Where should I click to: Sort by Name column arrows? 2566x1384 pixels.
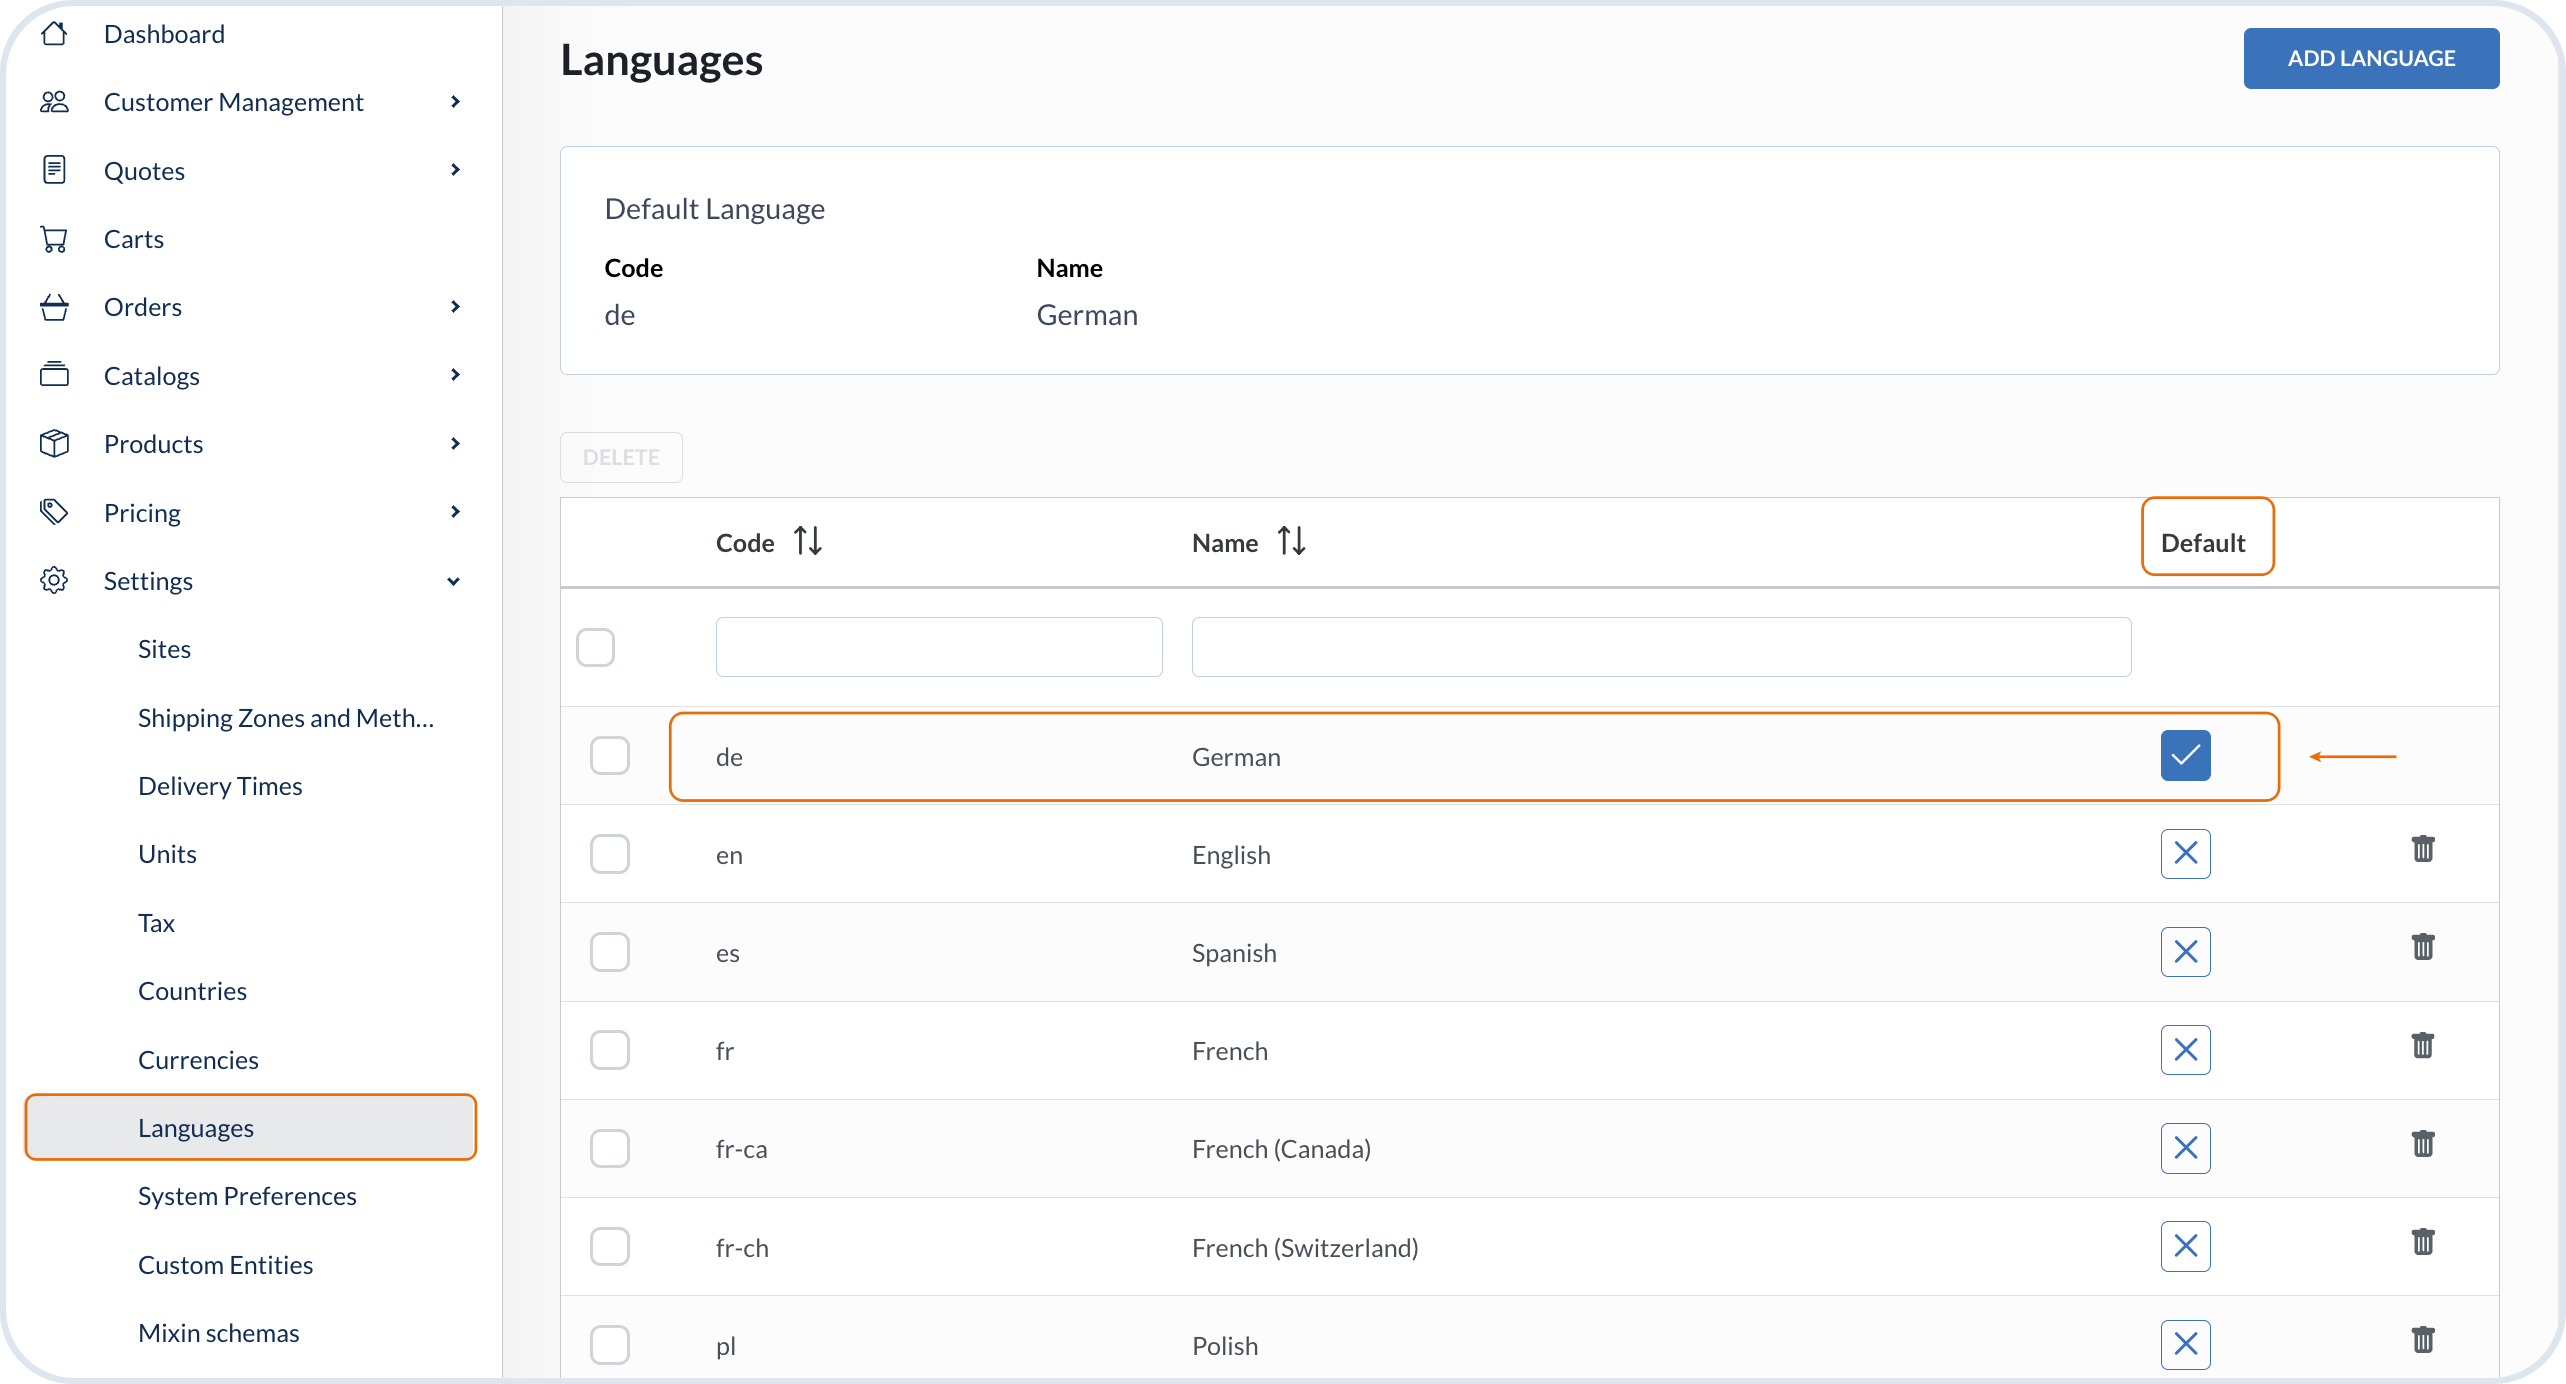click(1291, 541)
